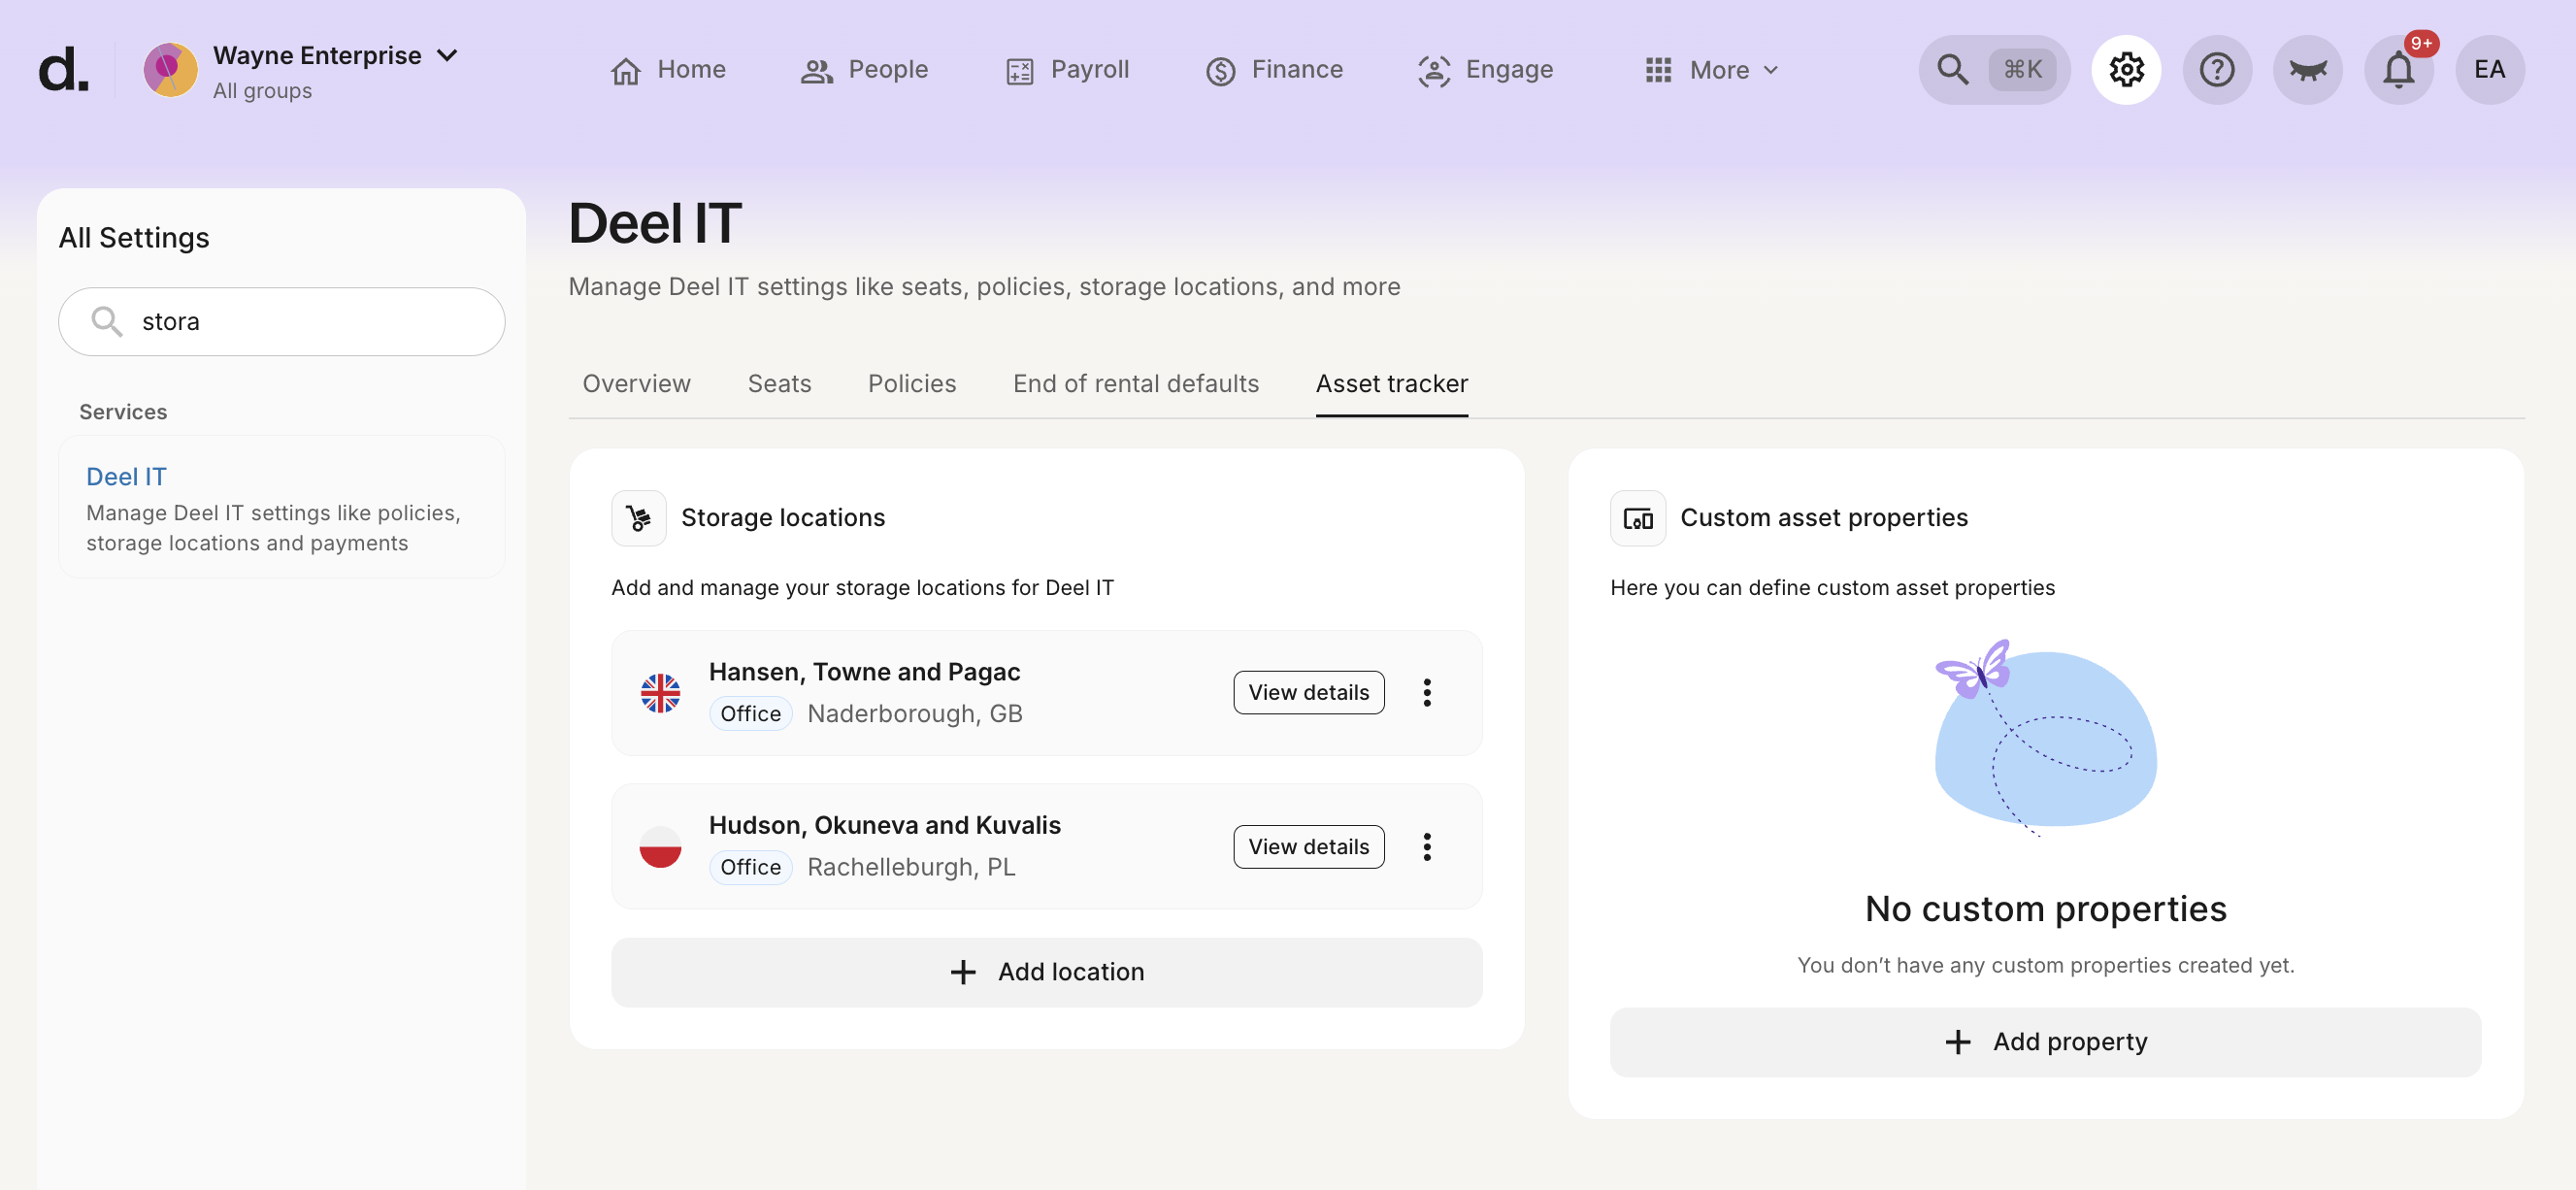The height and width of the screenshot is (1190, 2576).
Task: Switch to the End of rental defaults tab
Action: pyautogui.click(x=1136, y=384)
